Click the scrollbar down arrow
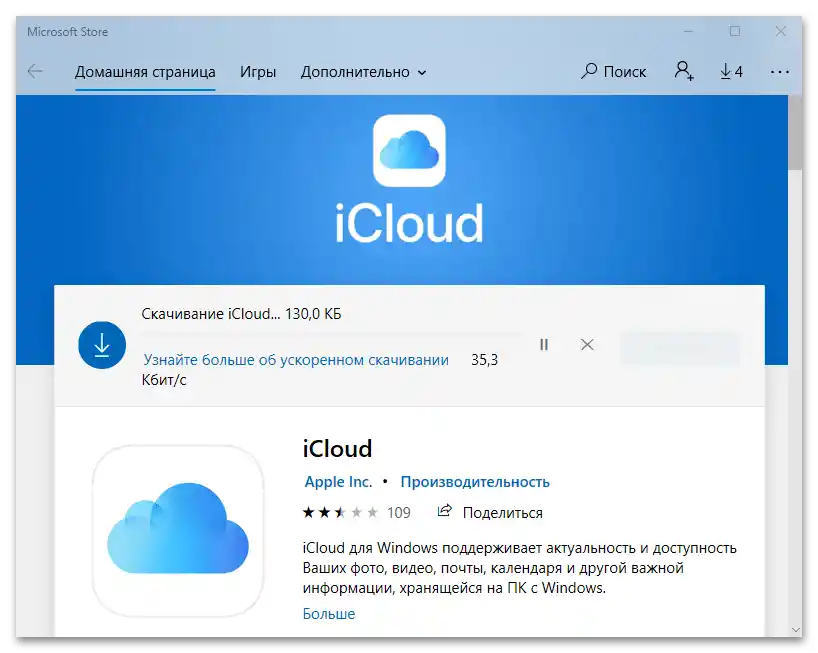The height and width of the screenshot is (653, 818). pyautogui.click(x=796, y=630)
